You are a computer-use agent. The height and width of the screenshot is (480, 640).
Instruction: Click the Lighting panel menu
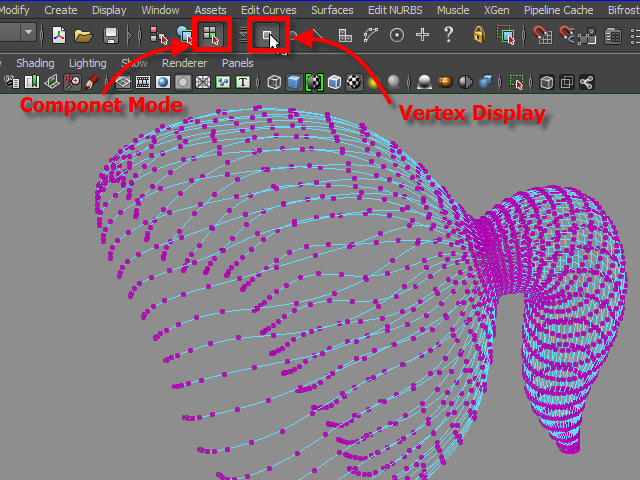tap(87, 63)
